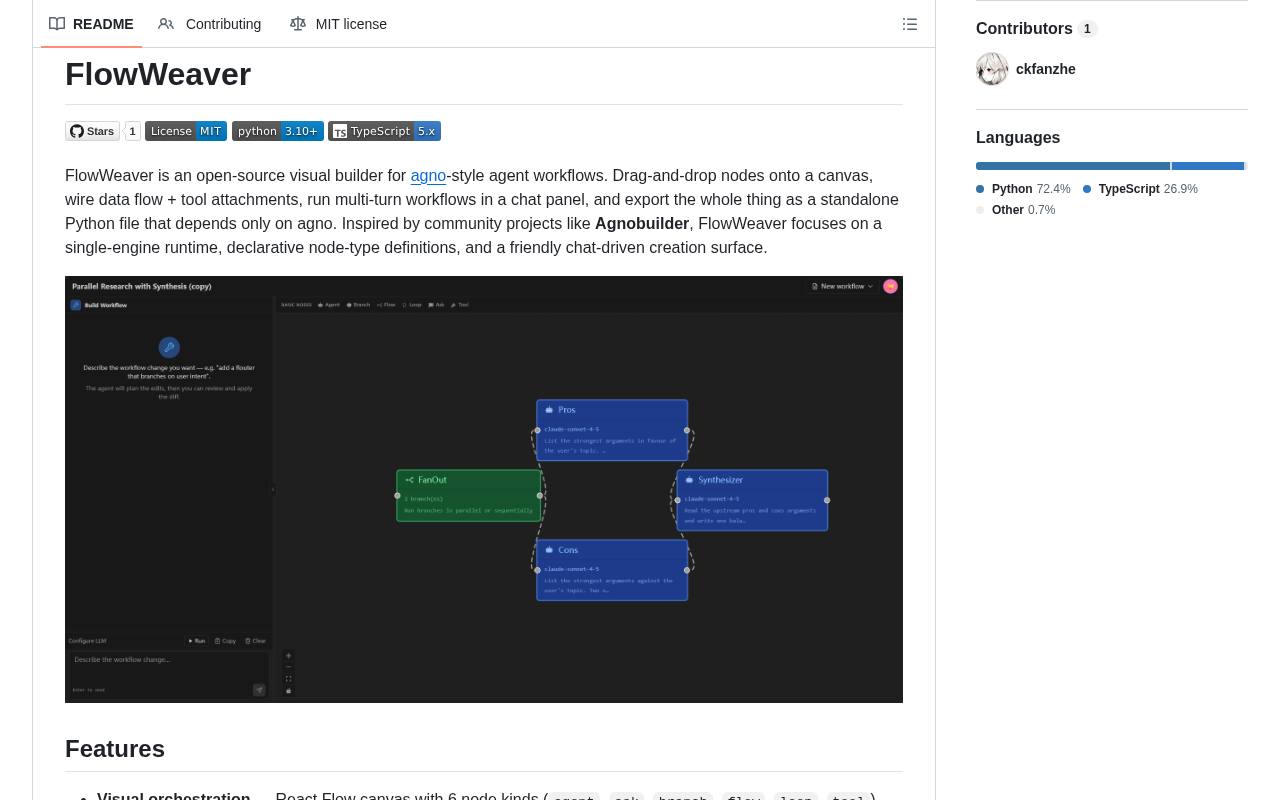Click the star count "1" next to Stars badge

pos(132,131)
